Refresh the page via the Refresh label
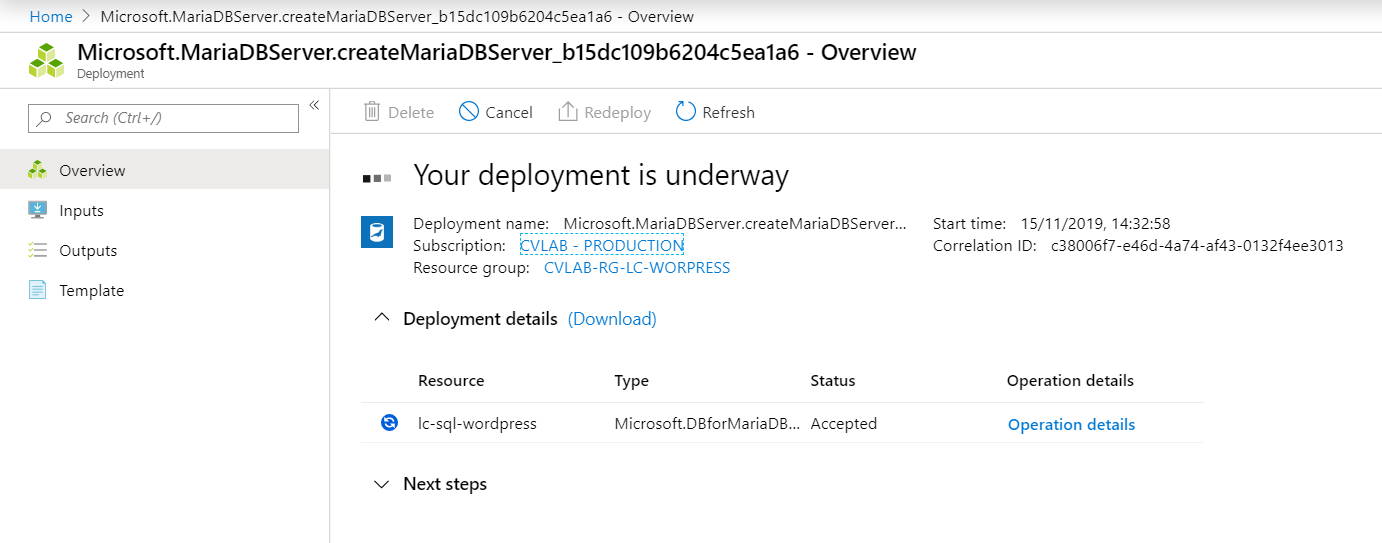 tap(728, 112)
